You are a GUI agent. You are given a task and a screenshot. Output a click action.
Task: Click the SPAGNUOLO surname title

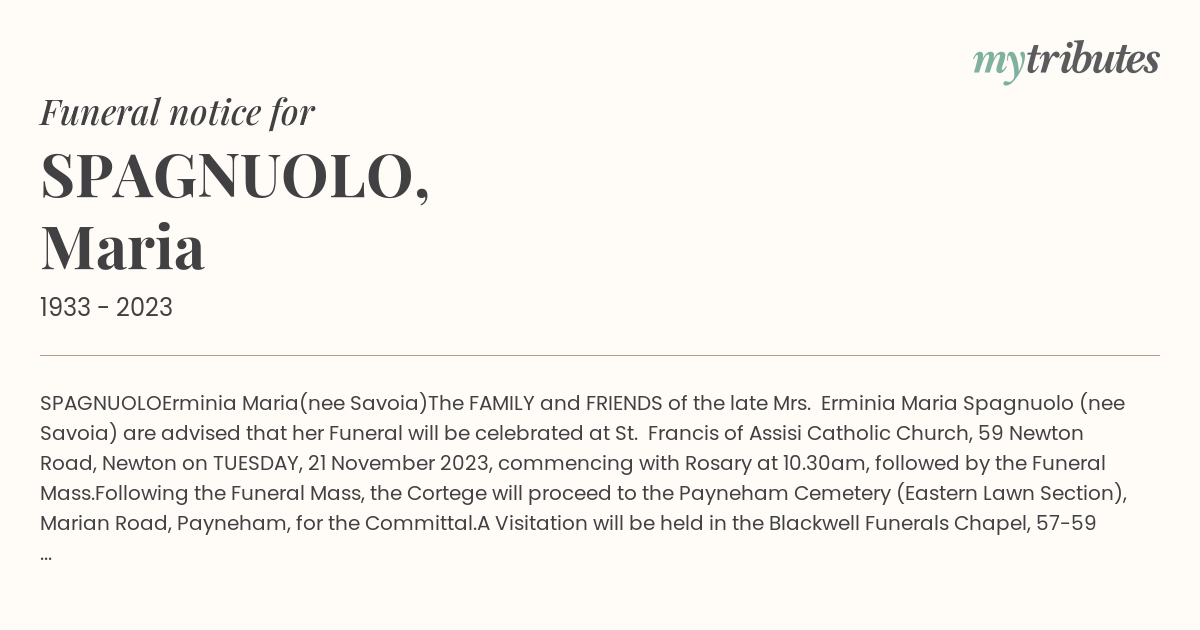(x=235, y=176)
